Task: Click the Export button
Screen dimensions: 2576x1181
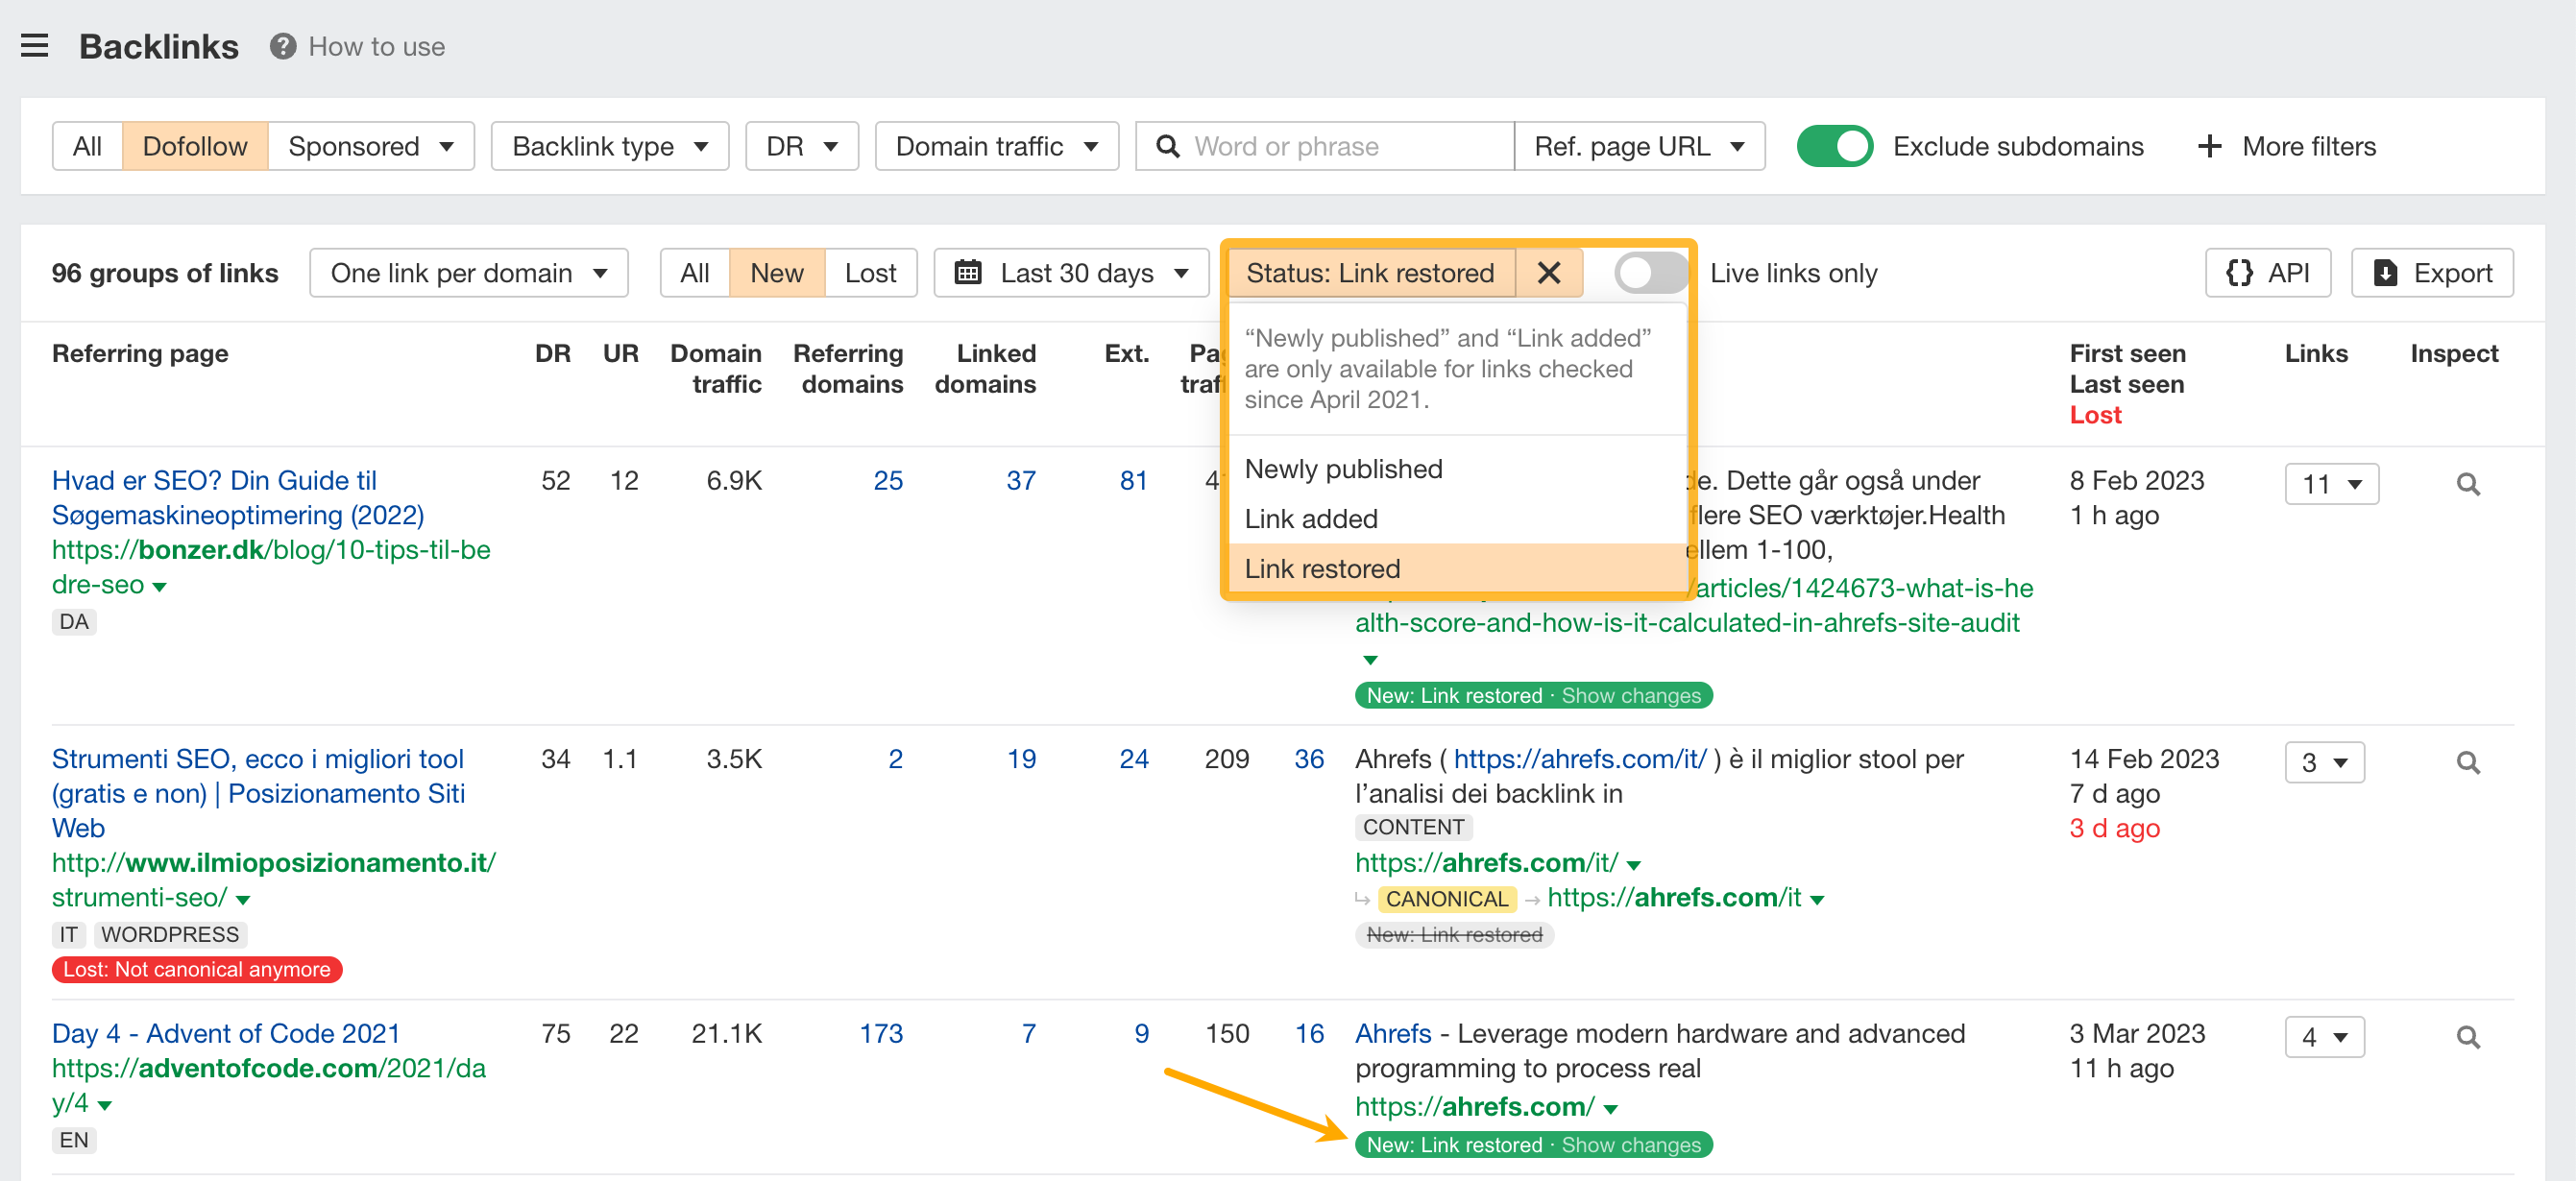Action: pos(2432,273)
